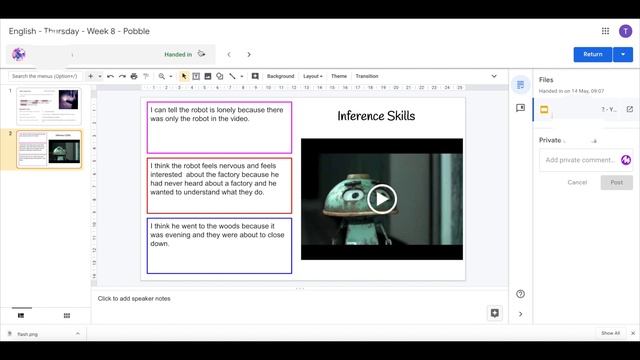This screenshot has width=640, height=360.
Task: Click the search the menus field
Action: [45, 76]
